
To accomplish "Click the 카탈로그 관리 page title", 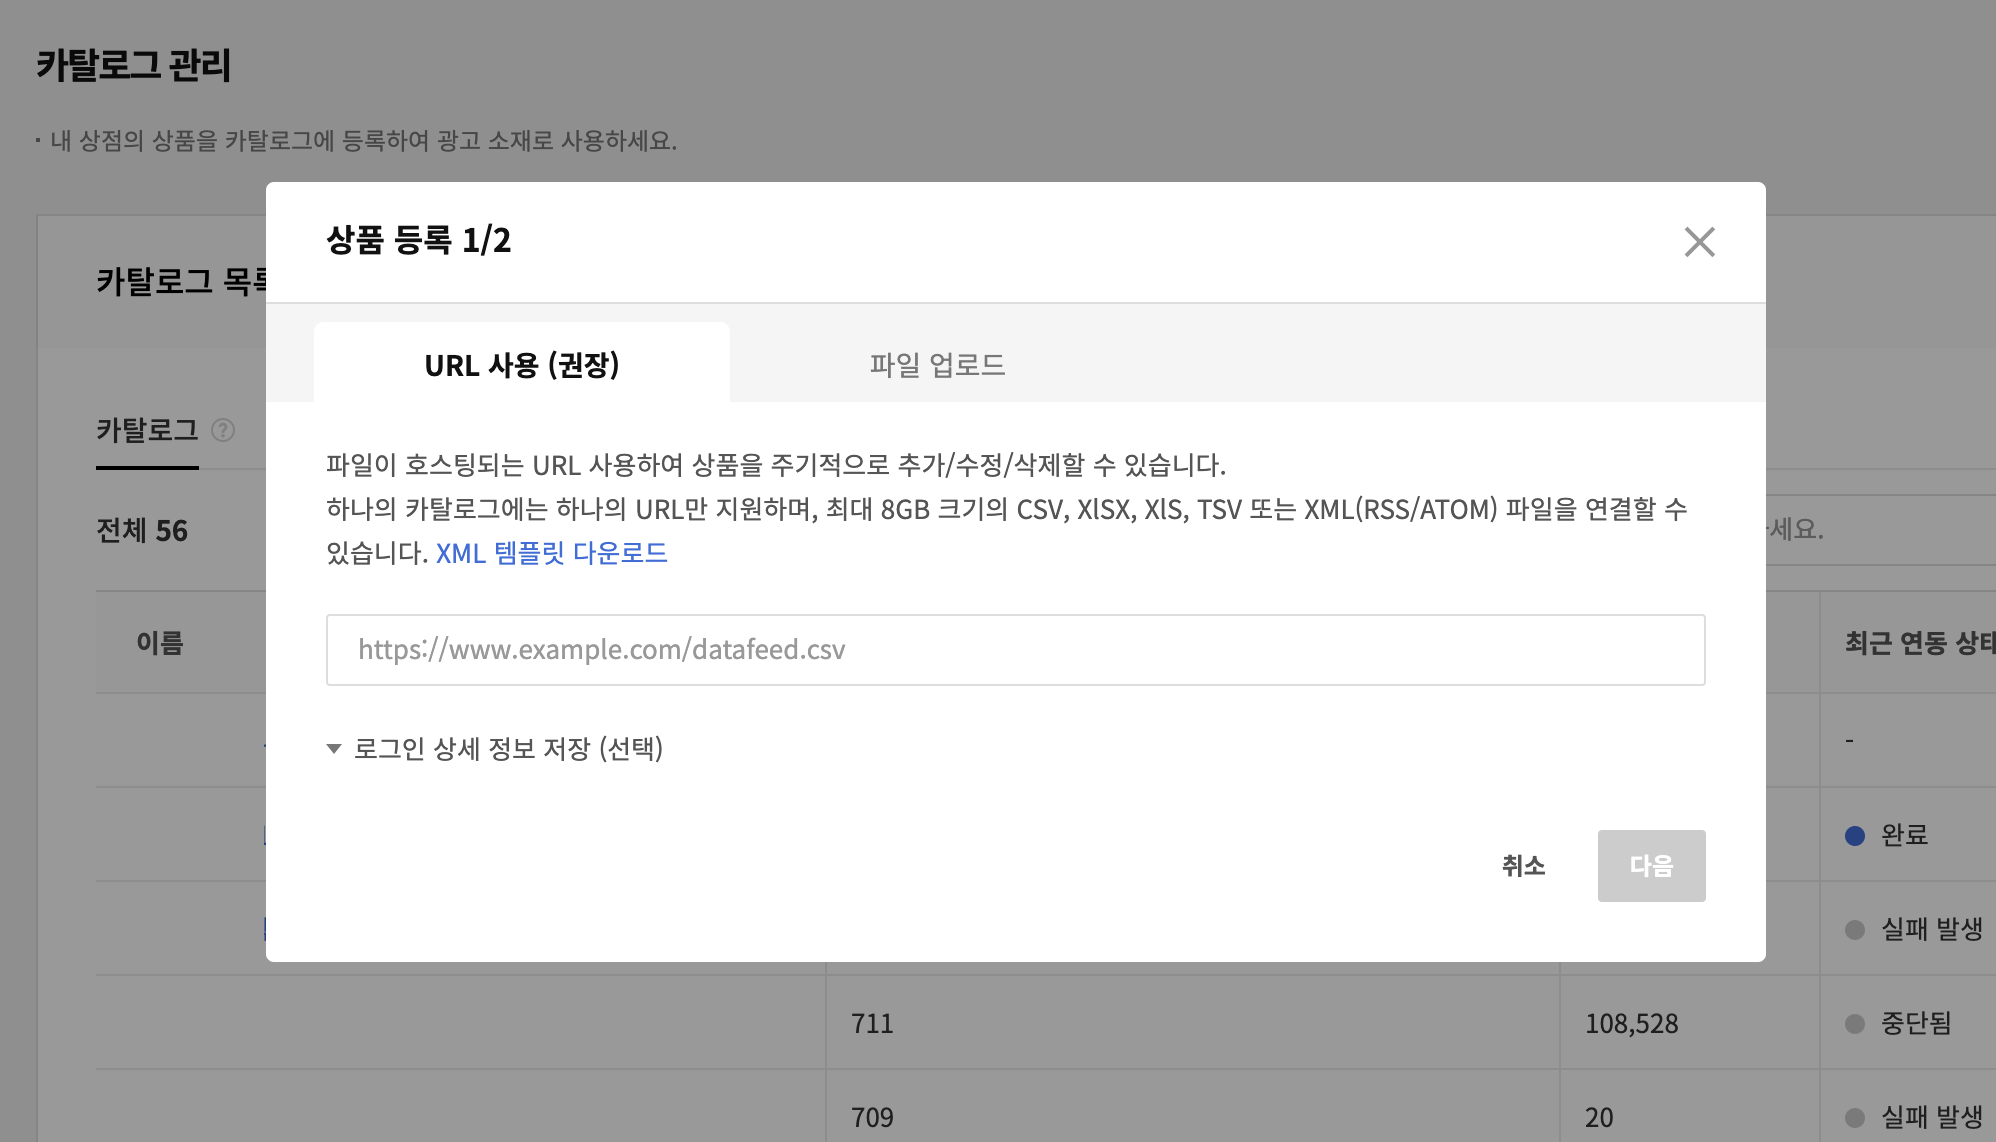I will coord(133,66).
